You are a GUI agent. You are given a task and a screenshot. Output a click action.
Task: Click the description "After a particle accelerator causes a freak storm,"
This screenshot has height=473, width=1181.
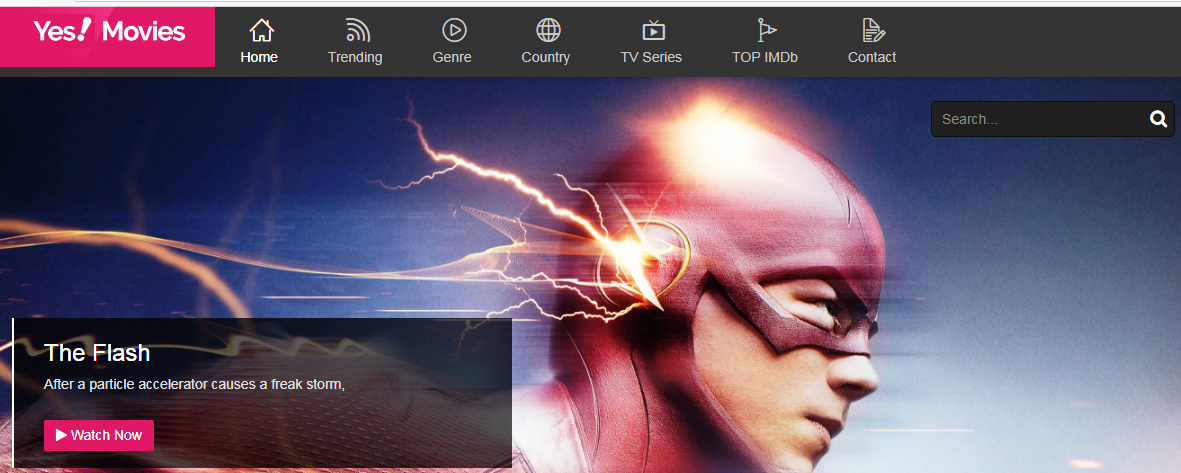tap(194, 384)
